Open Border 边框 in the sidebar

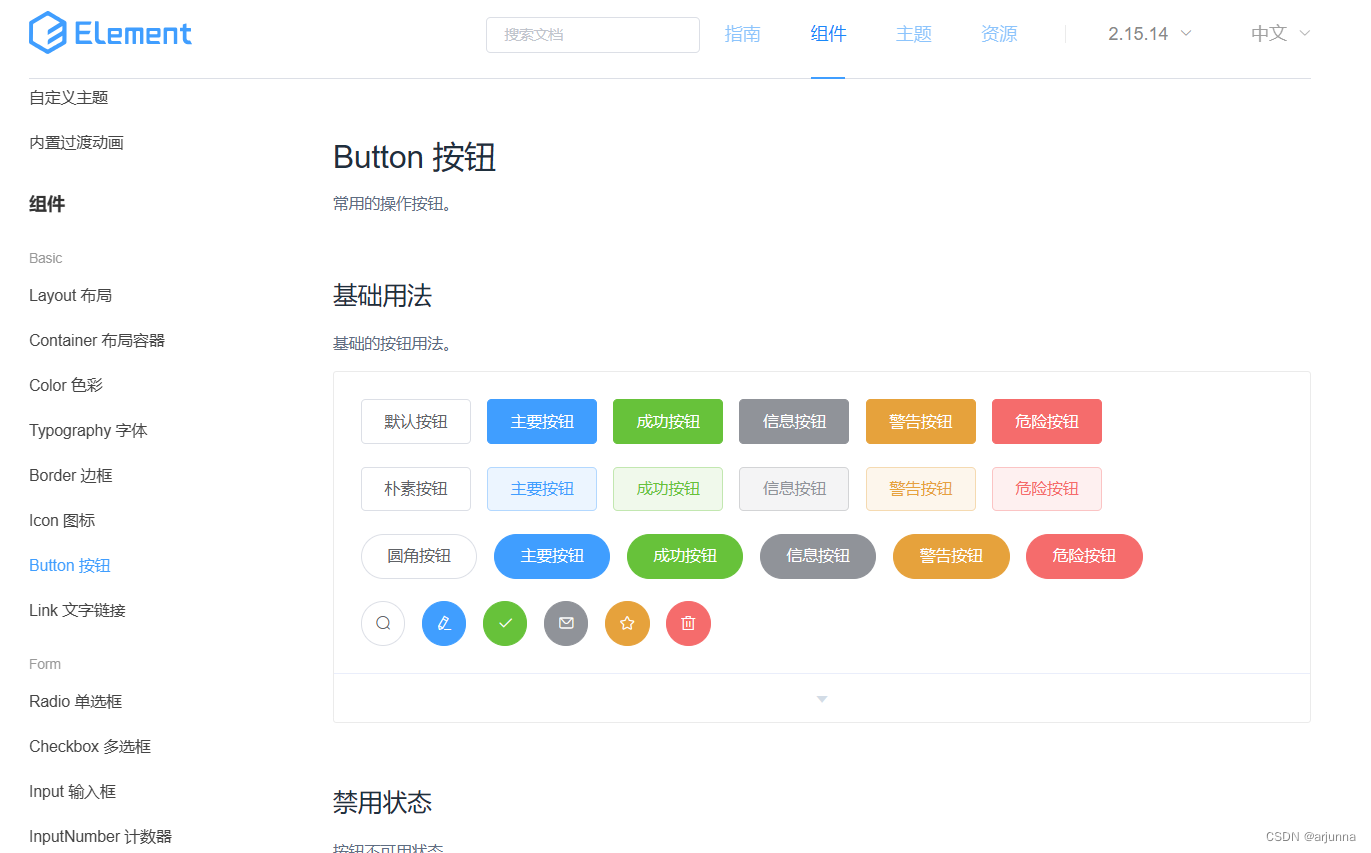[71, 475]
